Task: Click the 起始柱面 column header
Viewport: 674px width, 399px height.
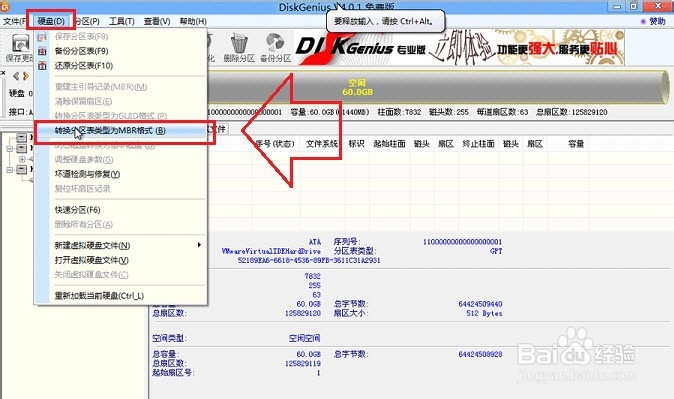Action: 389,144
